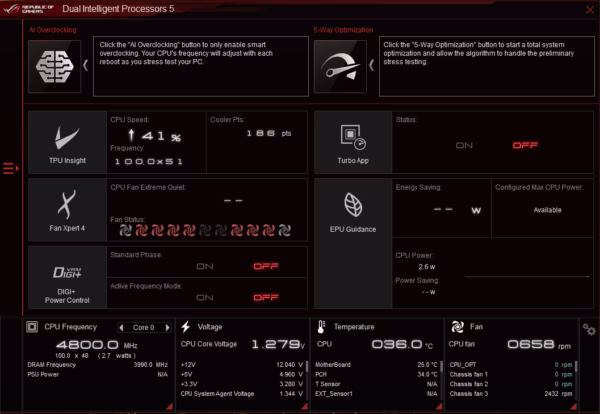Click the Voltage lightning bolt icon

[x=186, y=327]
